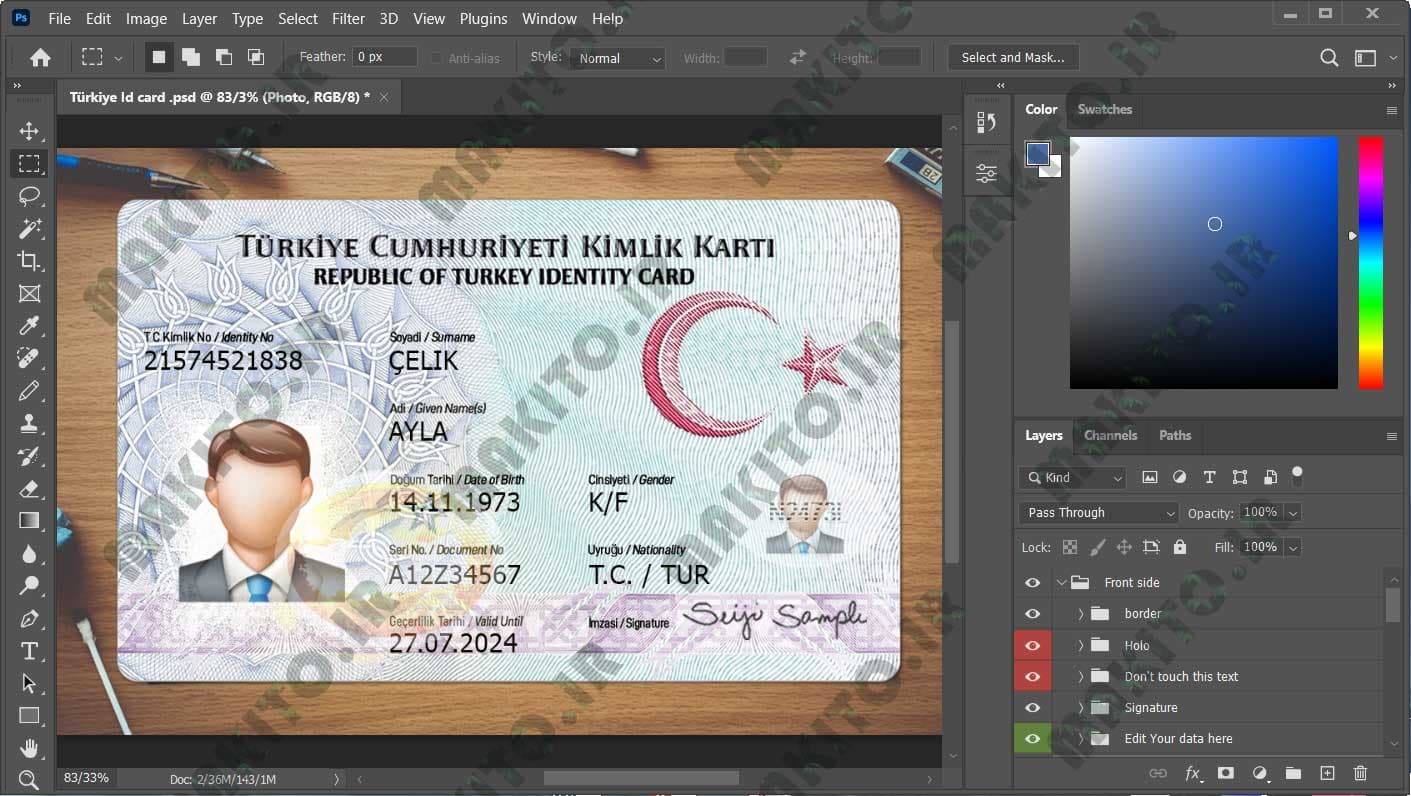The height and width of the screenshot is (796, 1411).
Task: Click the Feather input field
Action: tap(384, 57)
